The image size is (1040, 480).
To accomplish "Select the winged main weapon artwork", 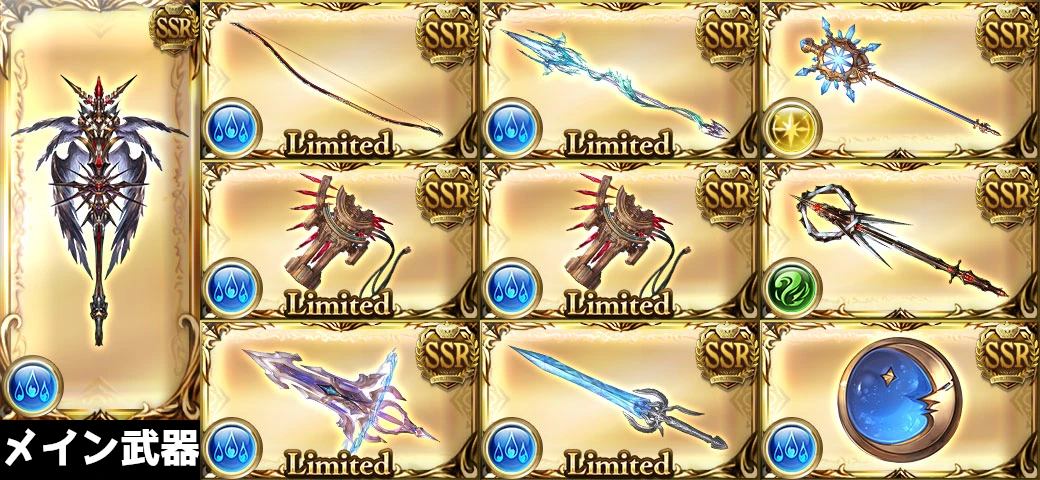I will pyautogui.click(x=99, y=209).
